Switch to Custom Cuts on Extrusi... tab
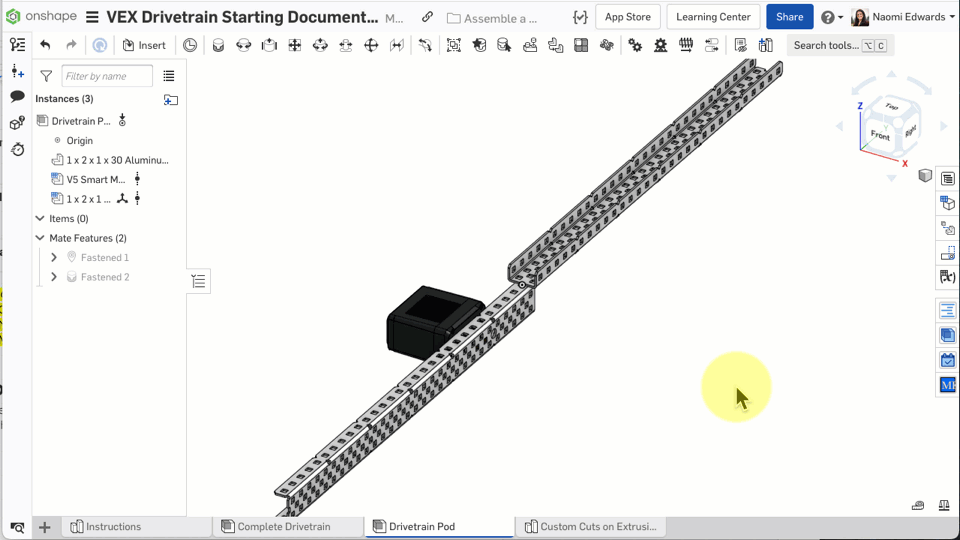The height and width of the screenshot is (540, 960). (591, 527)
